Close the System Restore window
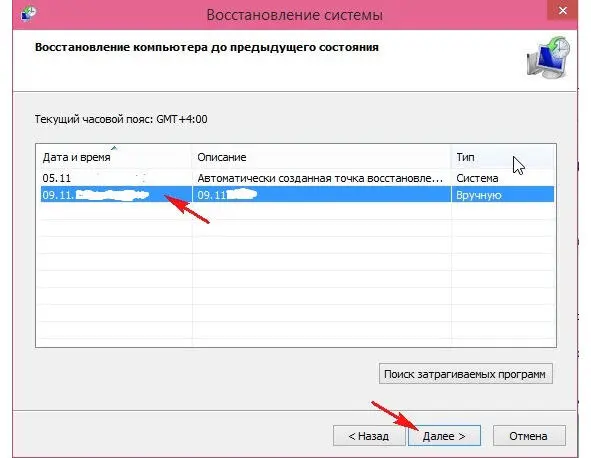Viewport: 591px width, 458px height. (562, 11)
